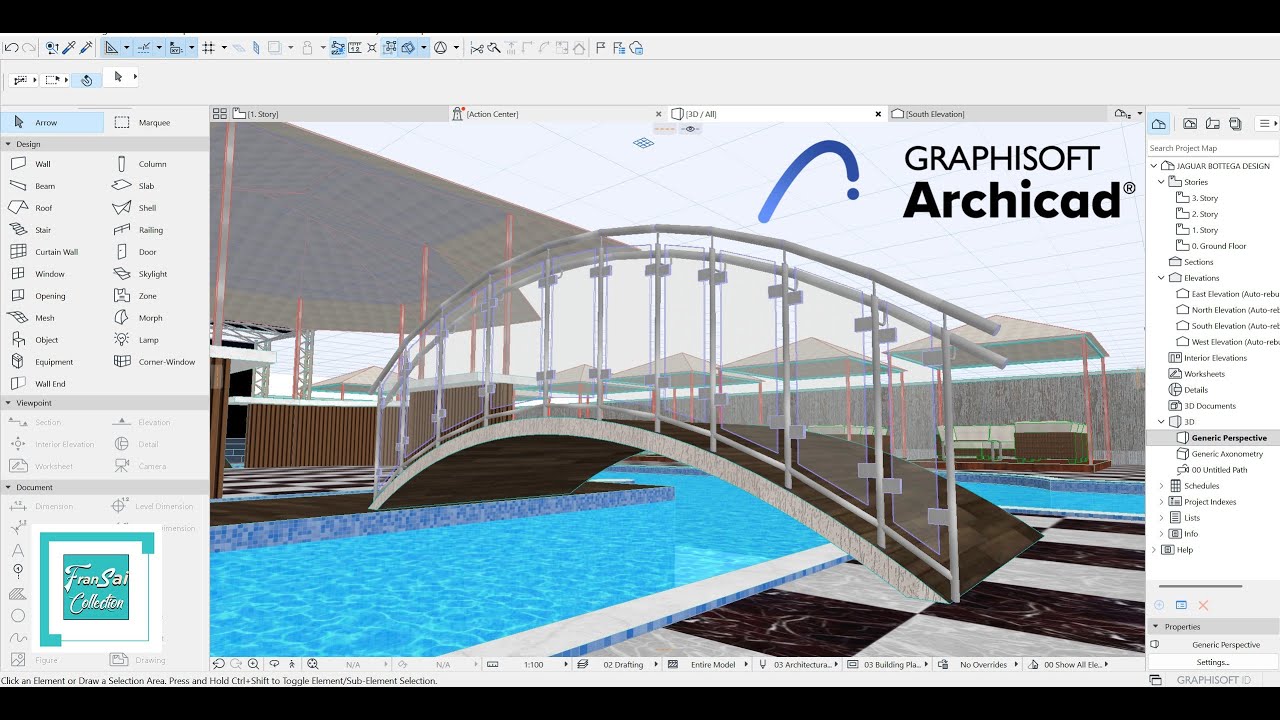Click the Project Map navigator icon
This screenshot has width=1280, height=720.
(x=1158, y=124)
